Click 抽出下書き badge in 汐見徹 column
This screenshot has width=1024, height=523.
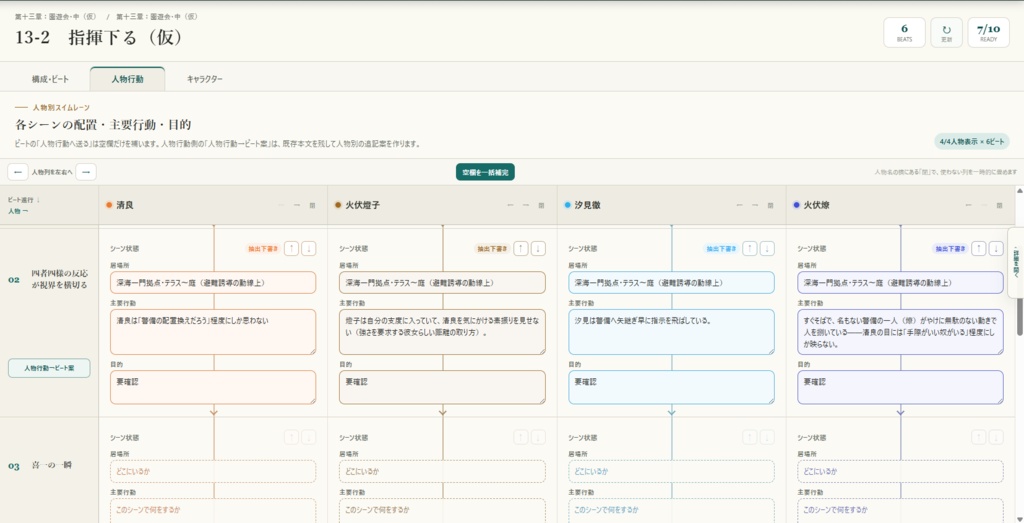[721, 249]
